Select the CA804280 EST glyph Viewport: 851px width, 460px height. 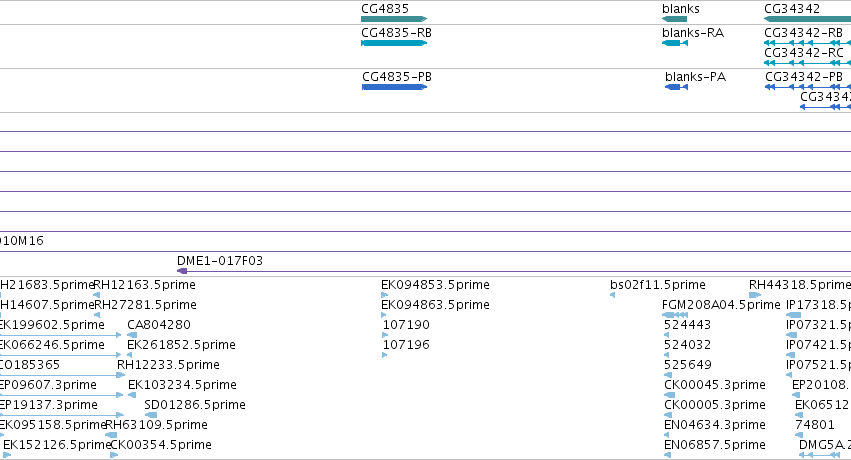pos(132,335)
